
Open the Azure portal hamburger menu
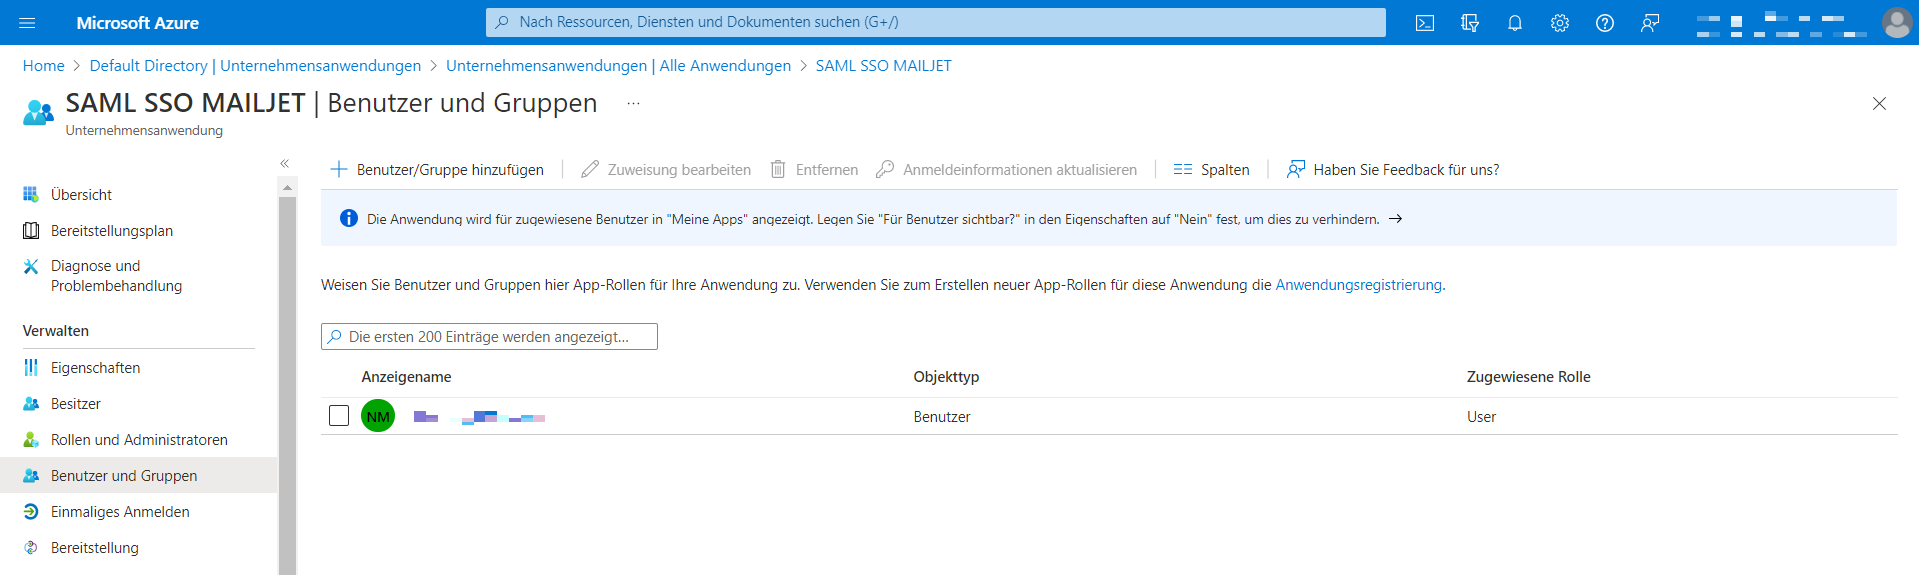(27, 22)
